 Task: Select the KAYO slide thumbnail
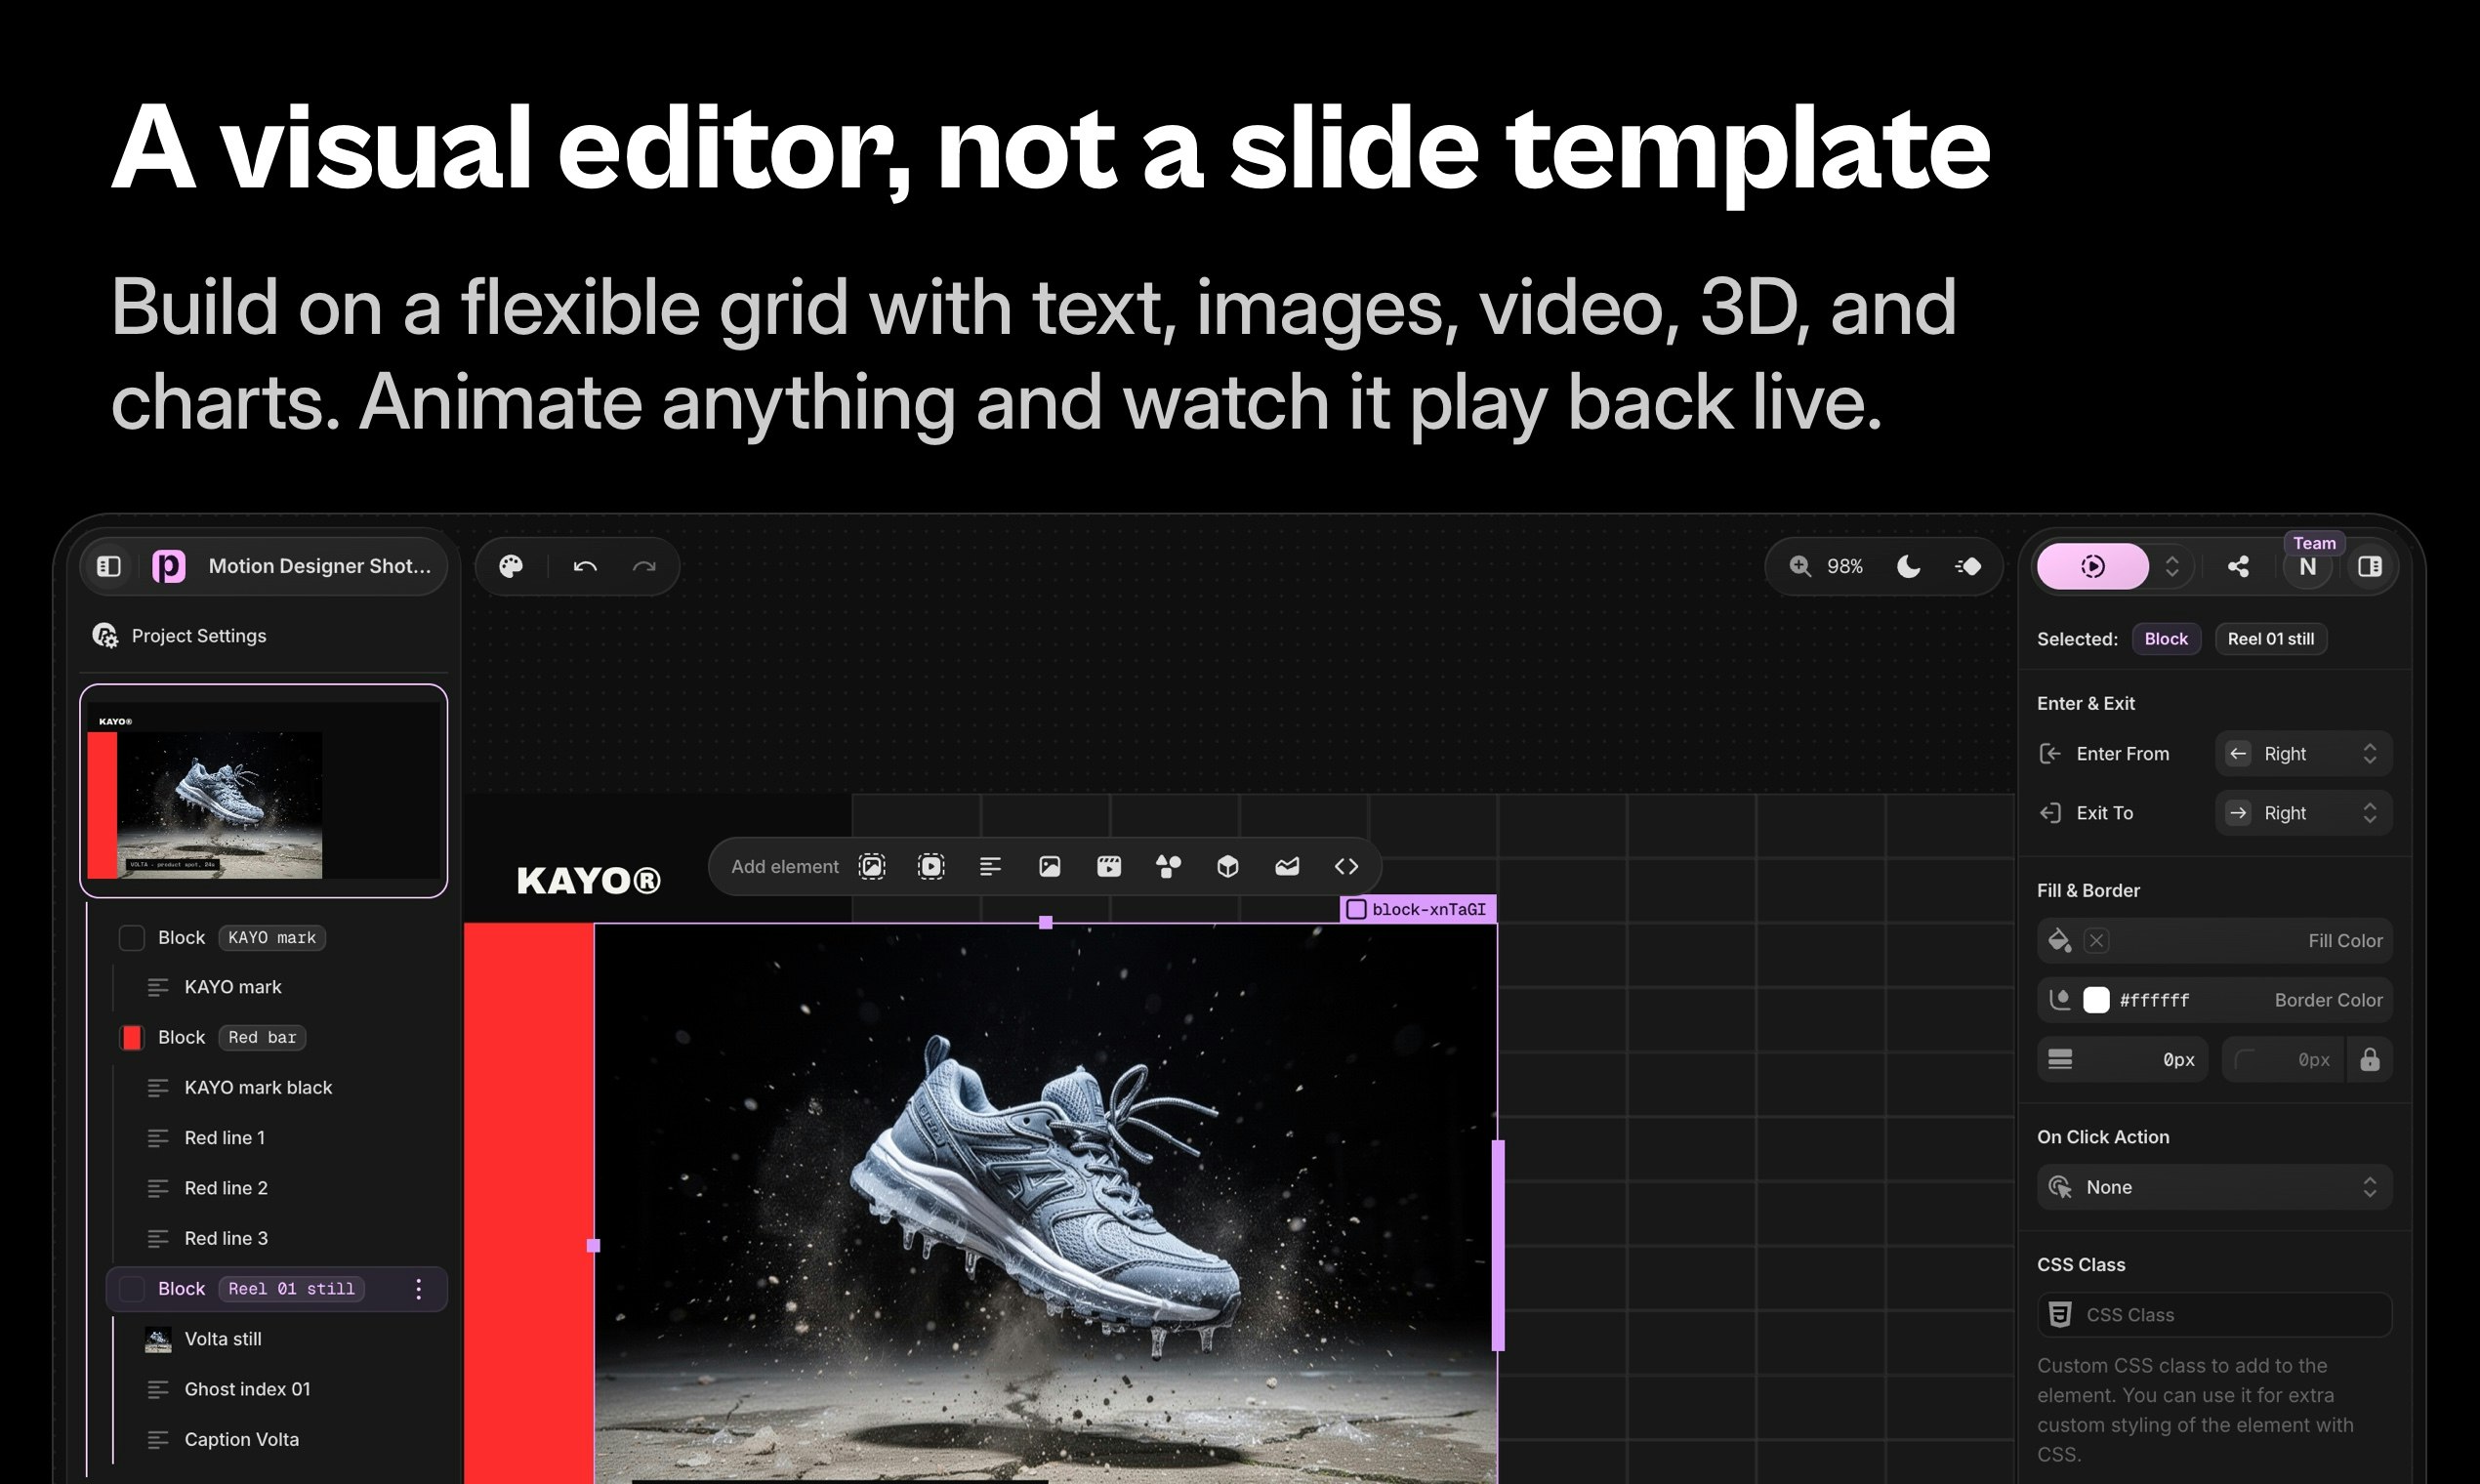tap(264, 790)
